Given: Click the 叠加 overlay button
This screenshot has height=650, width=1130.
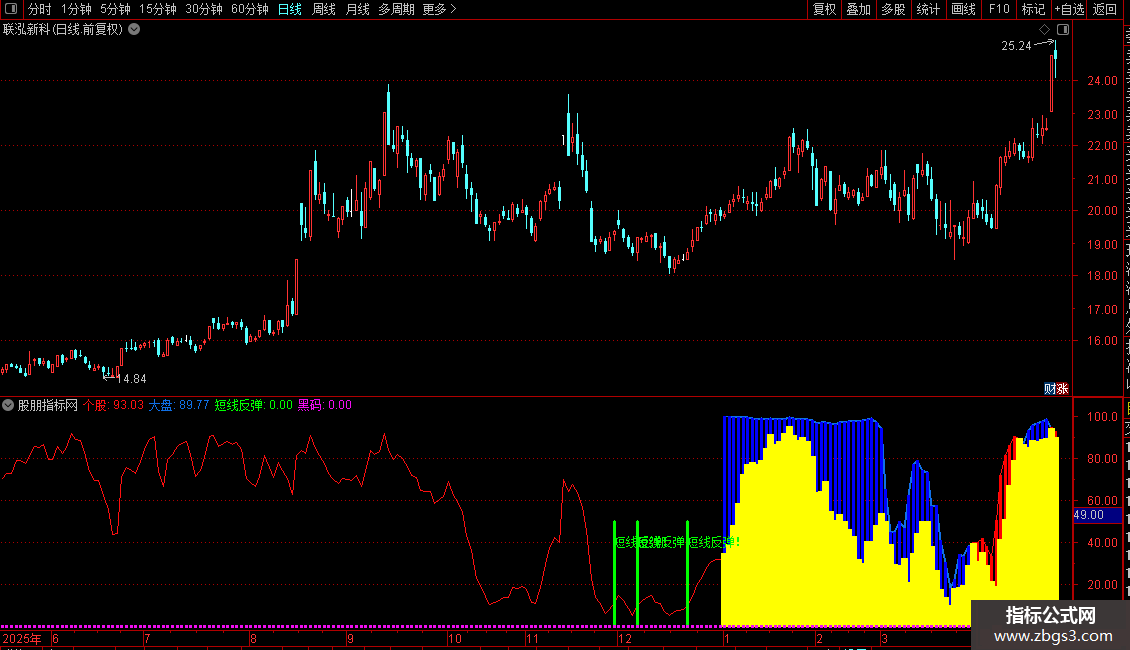Looking at the screenshot, I should pos(858,9).
